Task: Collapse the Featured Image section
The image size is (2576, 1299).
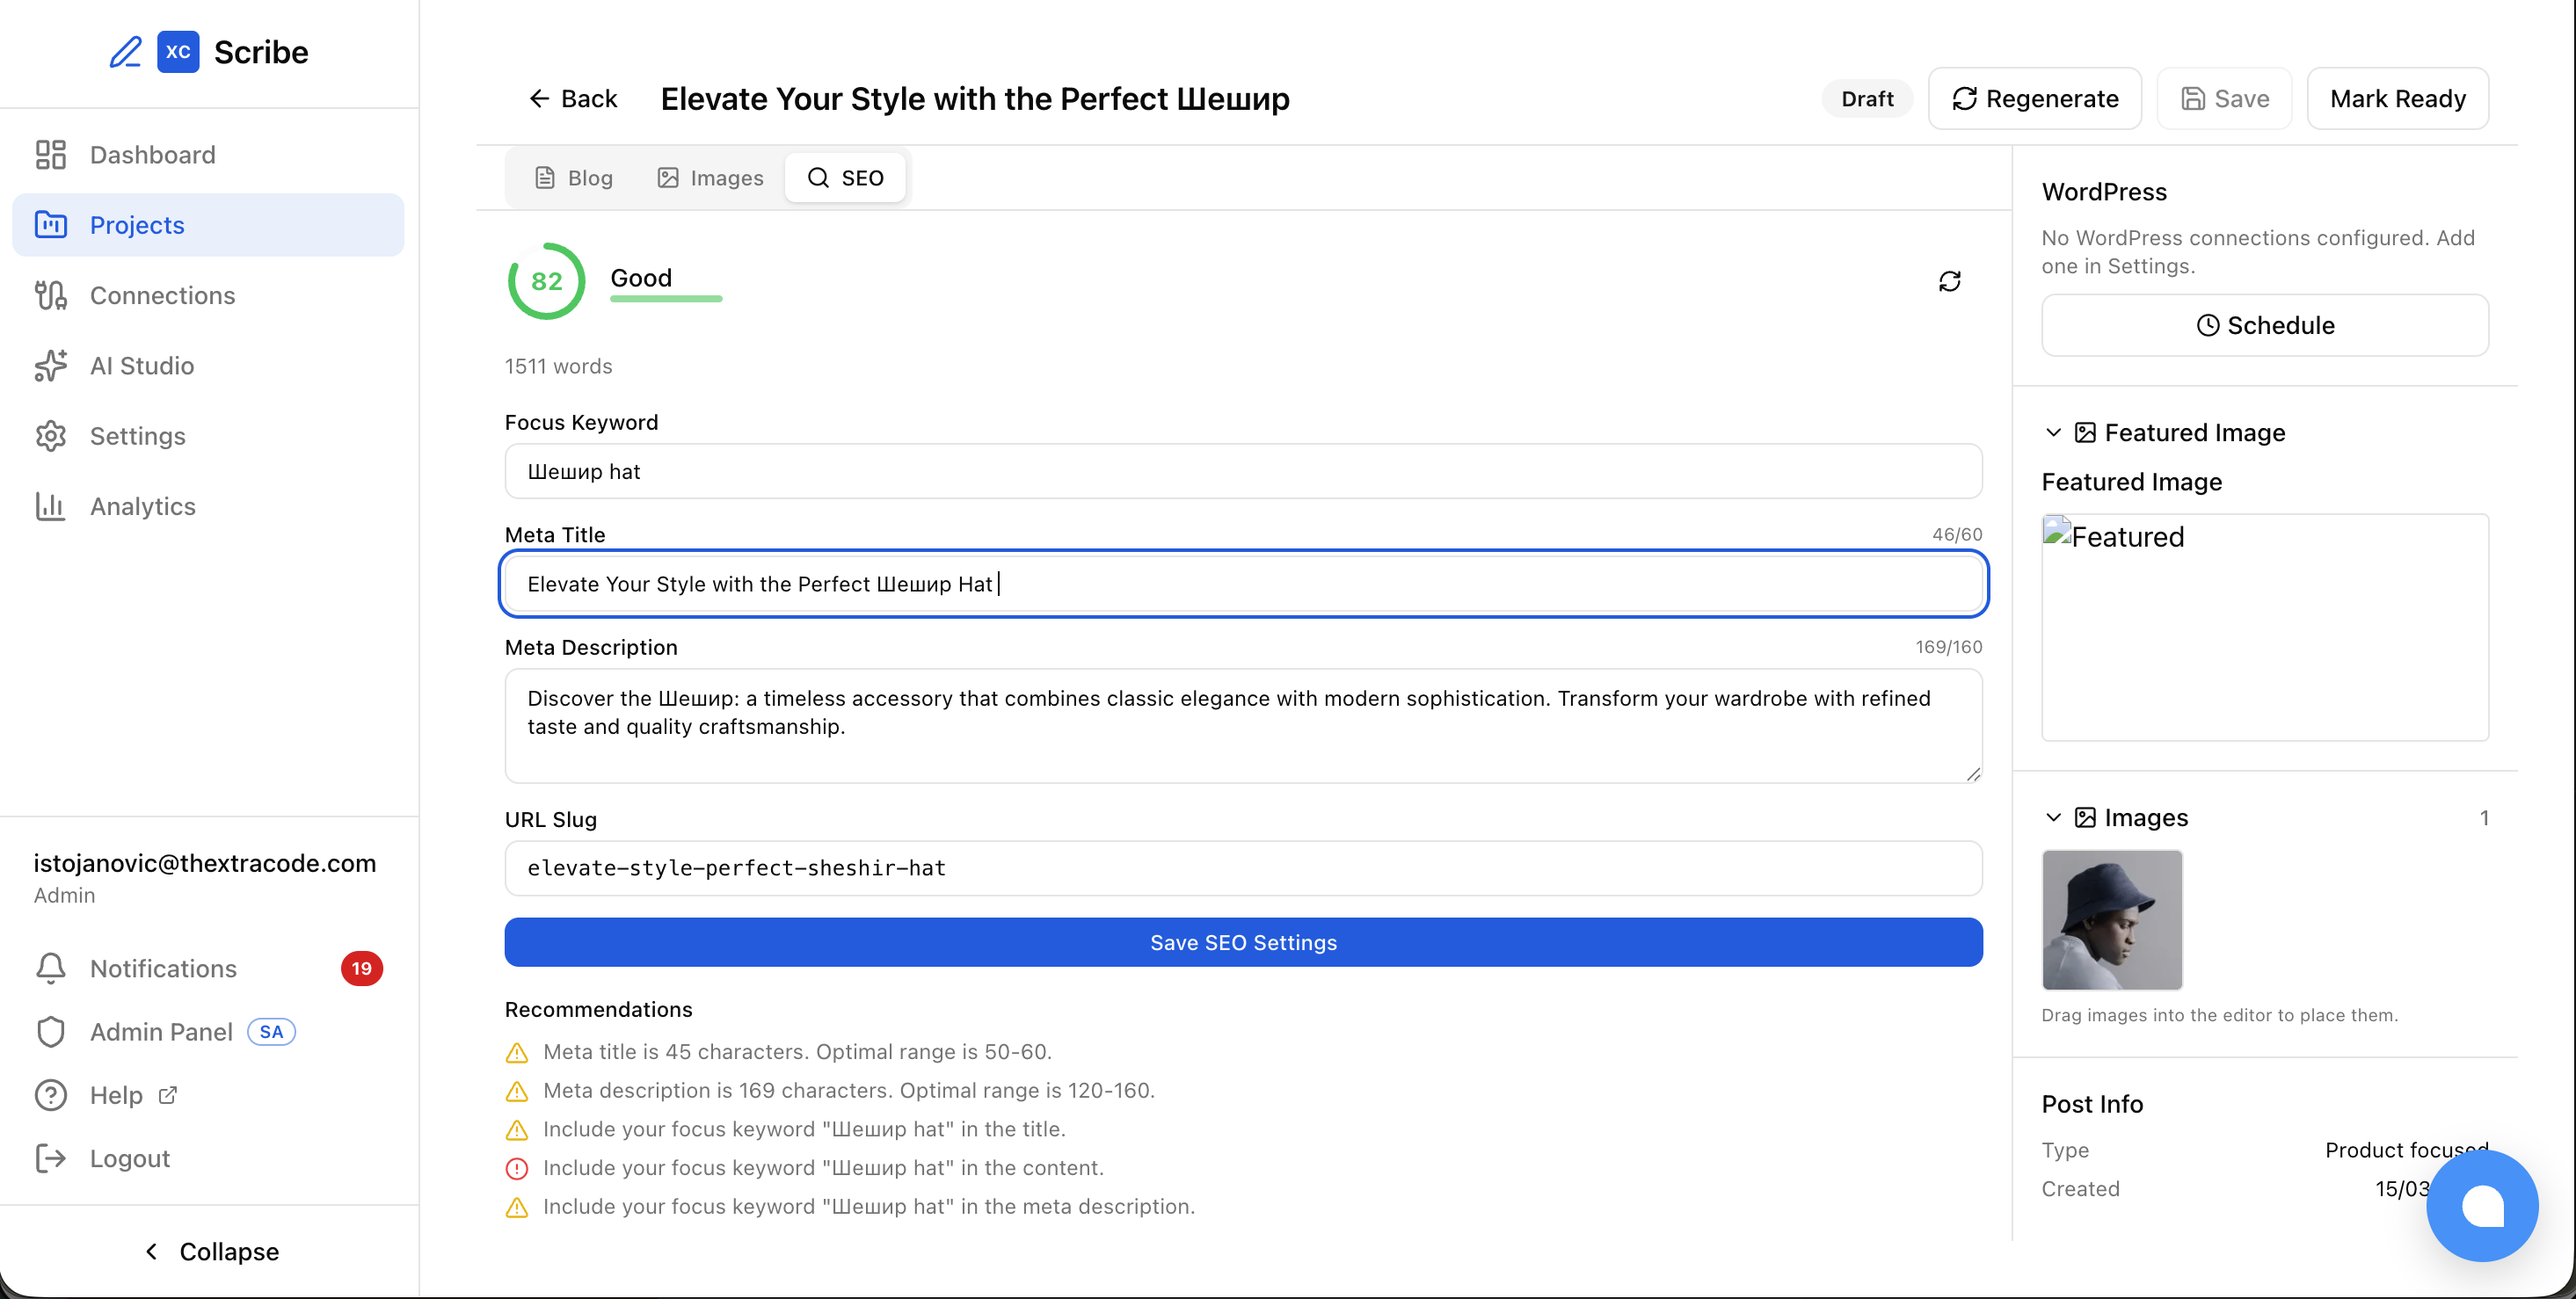Action: tap(2053, 432)
